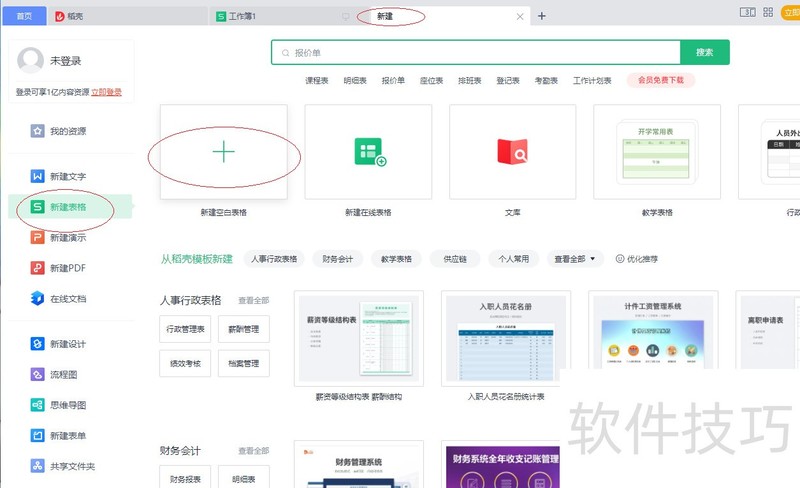Screen dimensions: 800x488
Task: Expand the 查看全部 dropdown filter
Action: pyautogui.click(x=578, y=259)
